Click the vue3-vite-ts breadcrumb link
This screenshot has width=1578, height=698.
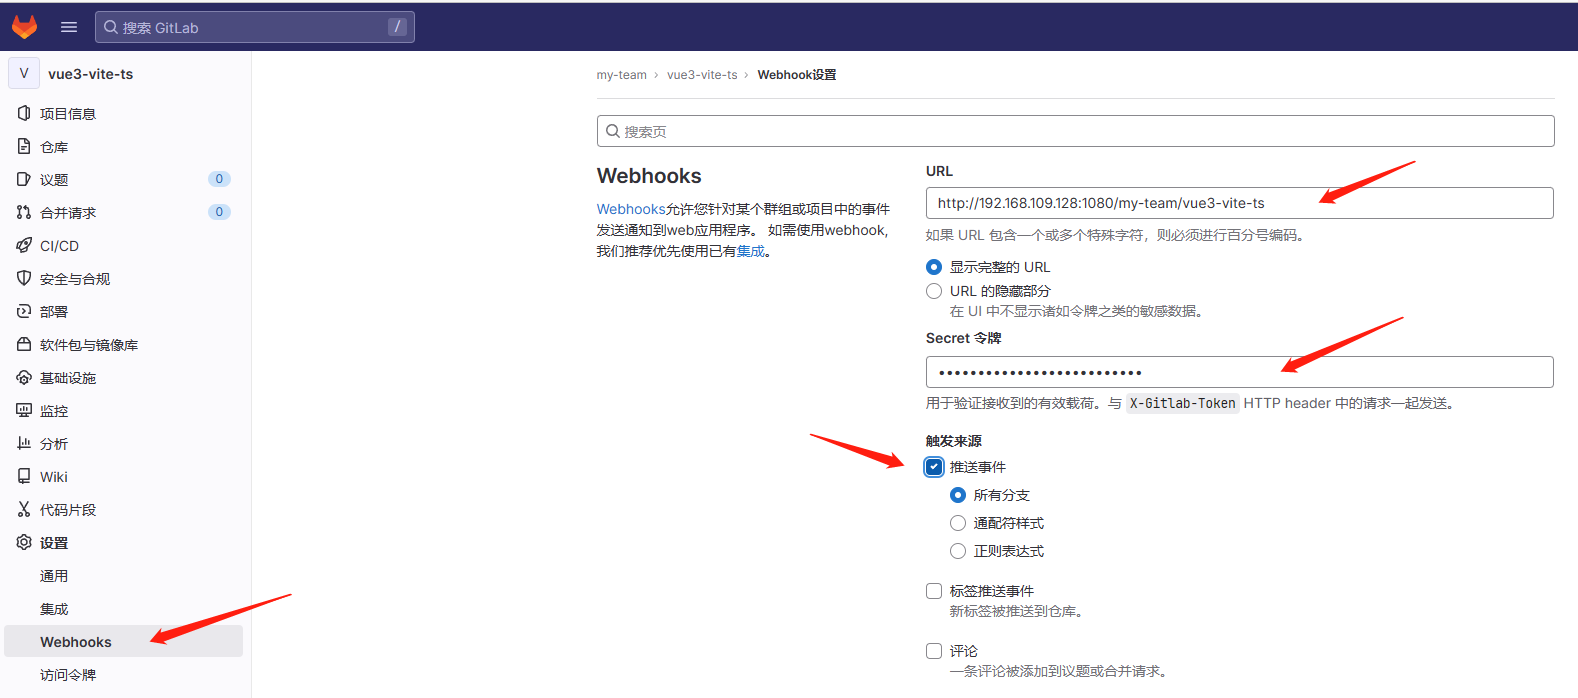tap(702, 75)
